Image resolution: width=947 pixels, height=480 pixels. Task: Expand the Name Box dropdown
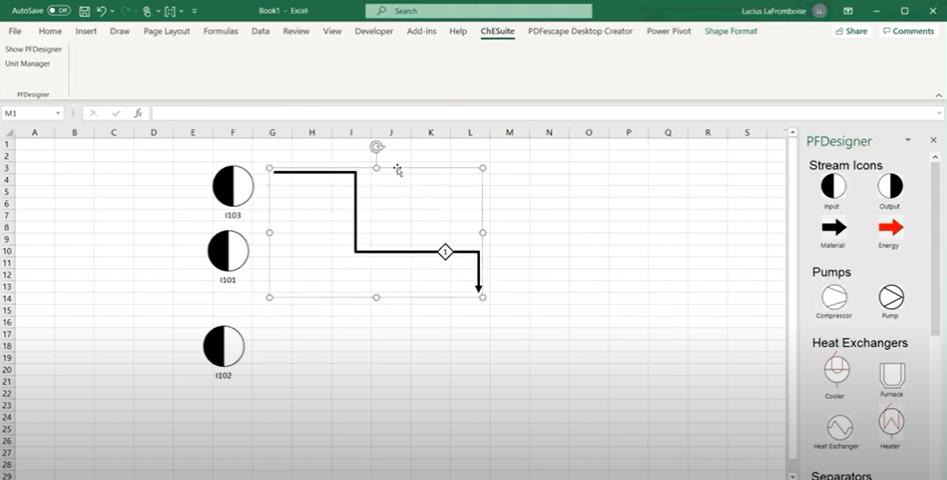[x=58, y=113]
